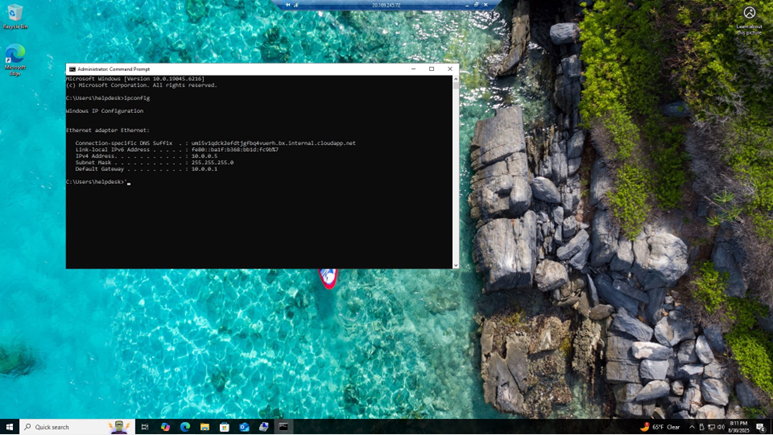Pin the remote desktop connection bar

pyautogui.click(x=288, y=5)
